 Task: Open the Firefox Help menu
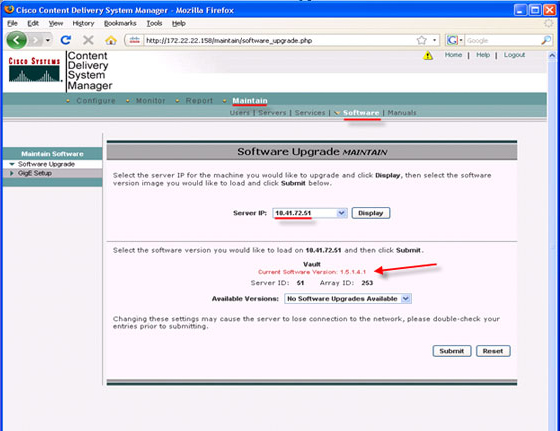179,23
